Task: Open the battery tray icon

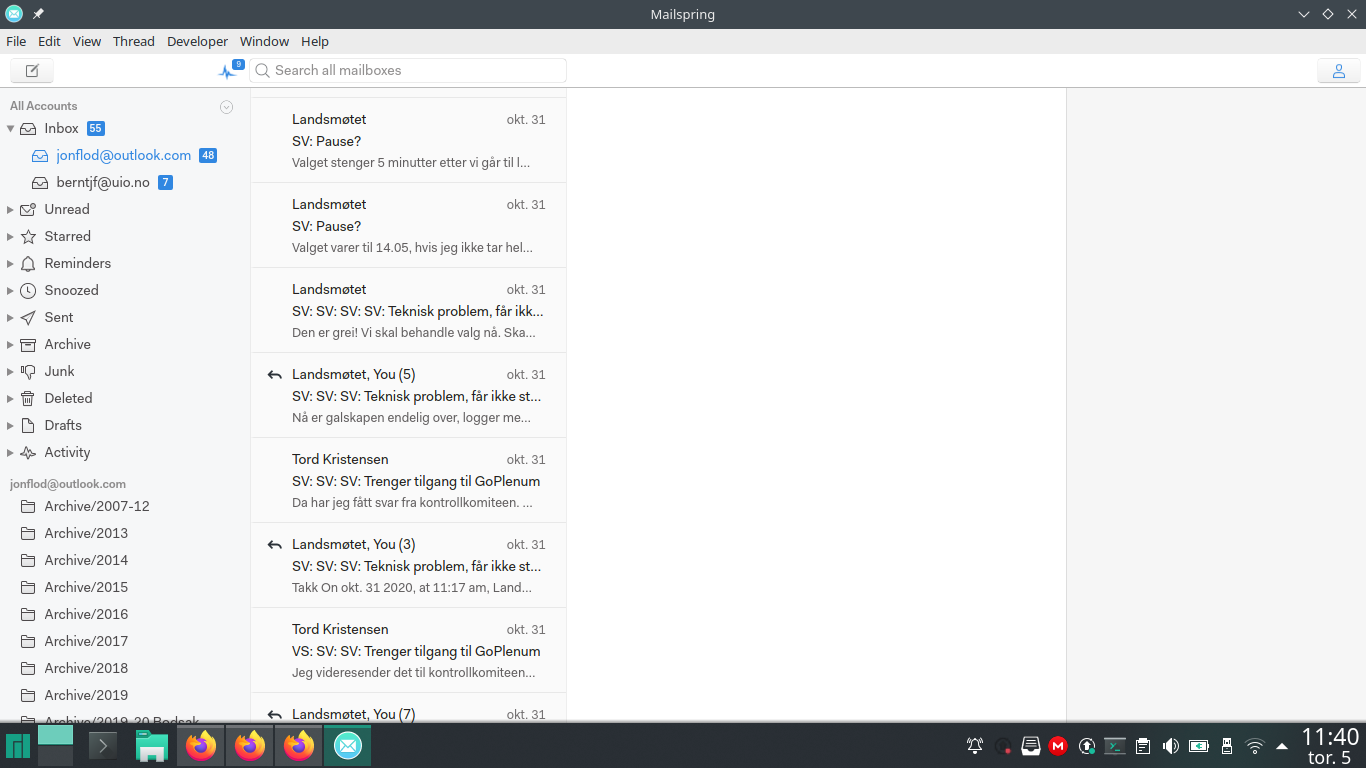Action: (x=1199, y=746)
